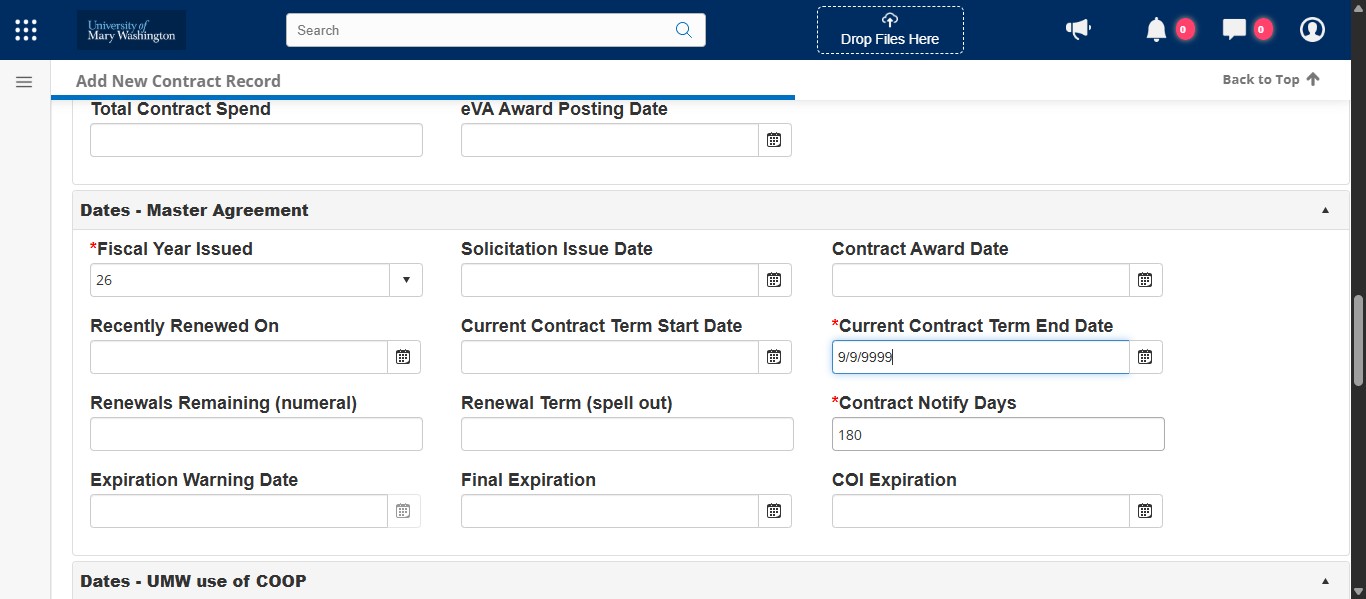
Task: Open the user profile avatar icon
Action: (1312, 30)
